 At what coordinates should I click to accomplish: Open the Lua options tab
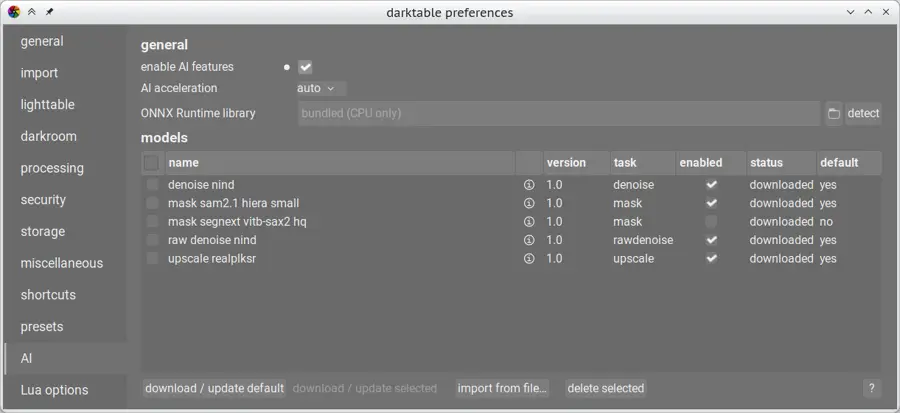pos(65,390)
